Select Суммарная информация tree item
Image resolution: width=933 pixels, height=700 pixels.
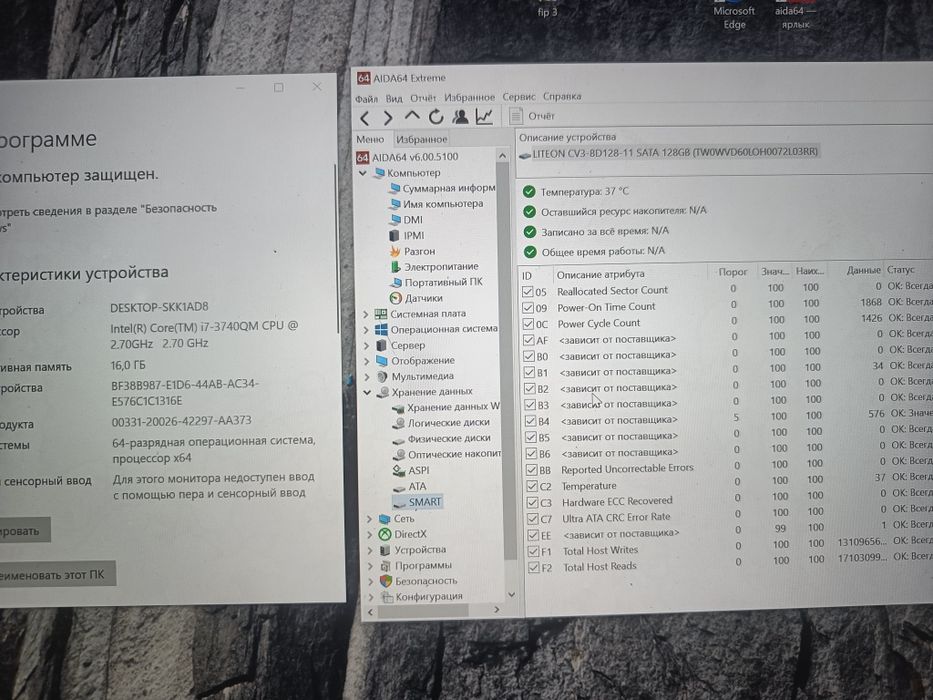click(x=443, y=188)
